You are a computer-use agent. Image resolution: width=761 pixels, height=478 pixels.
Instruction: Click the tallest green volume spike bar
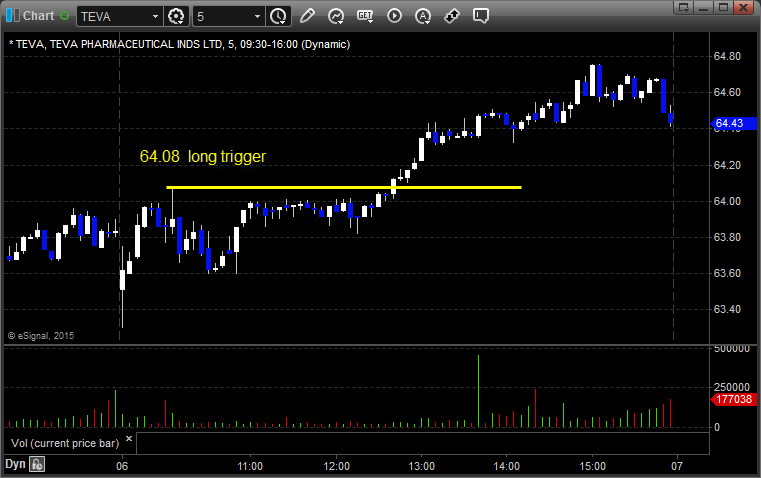[478, 391]
